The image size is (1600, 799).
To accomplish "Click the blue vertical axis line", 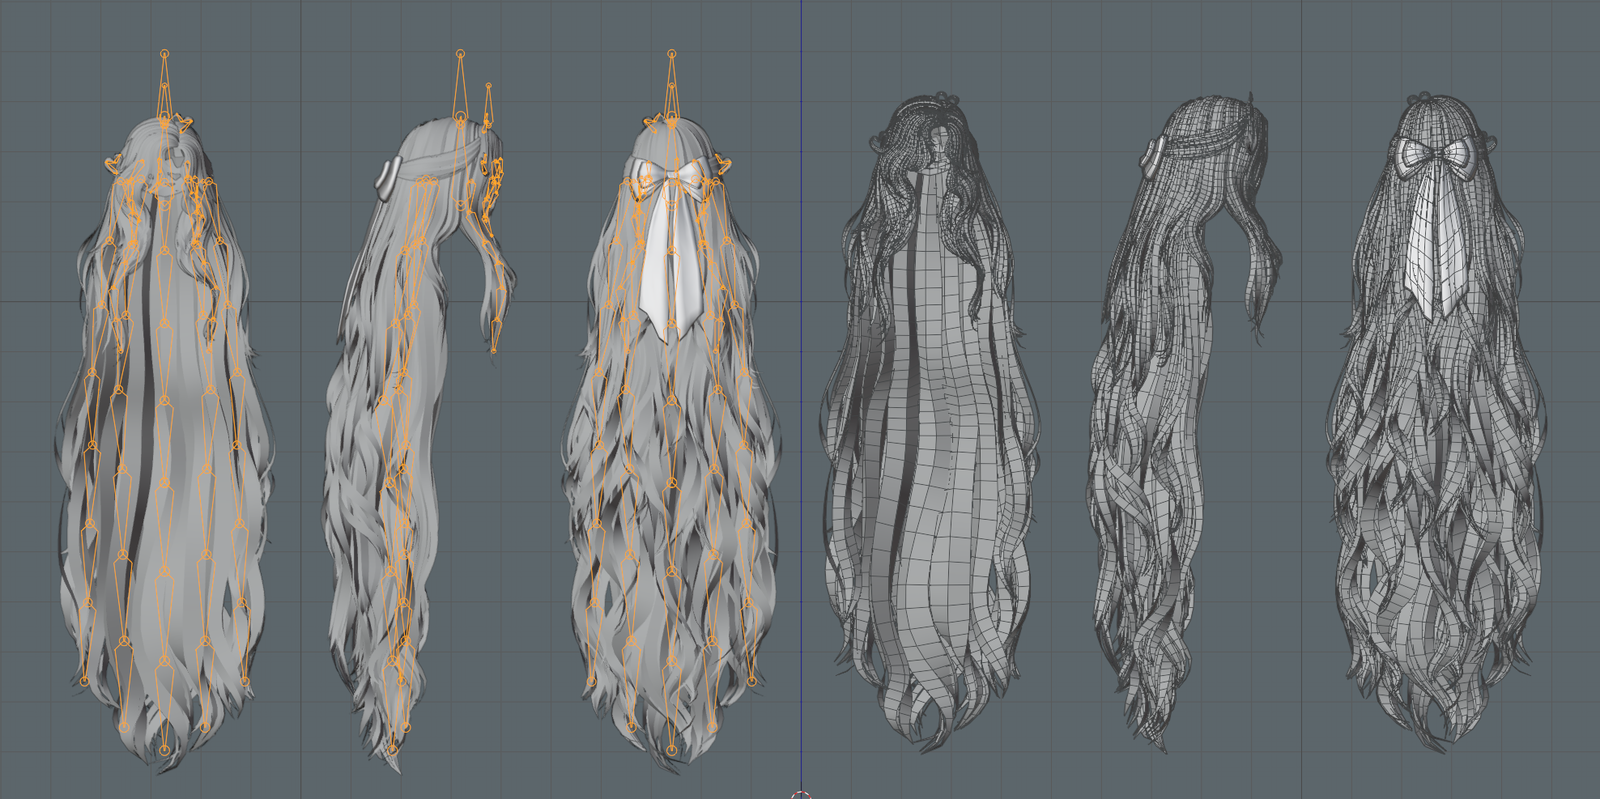I will coord(801,400).
